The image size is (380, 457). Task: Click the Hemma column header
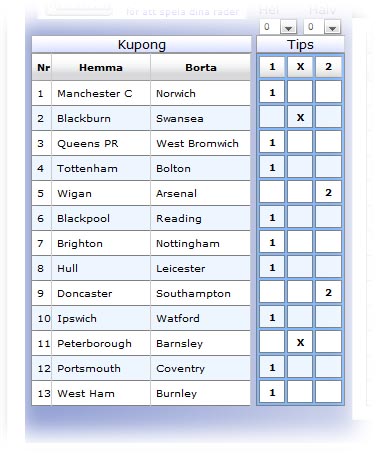(x=101, y=67)
